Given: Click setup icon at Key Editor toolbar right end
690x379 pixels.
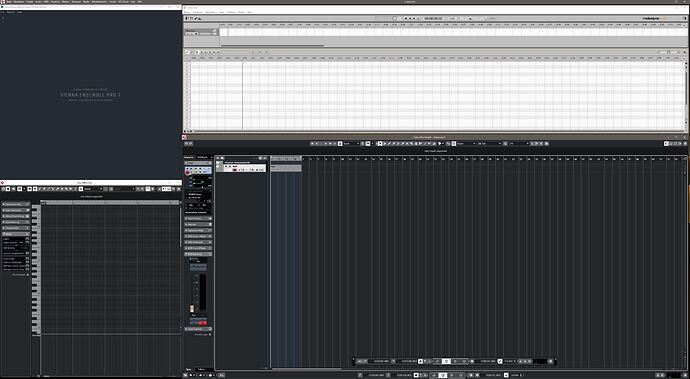Looking at the screenshot, I should 179,189.
